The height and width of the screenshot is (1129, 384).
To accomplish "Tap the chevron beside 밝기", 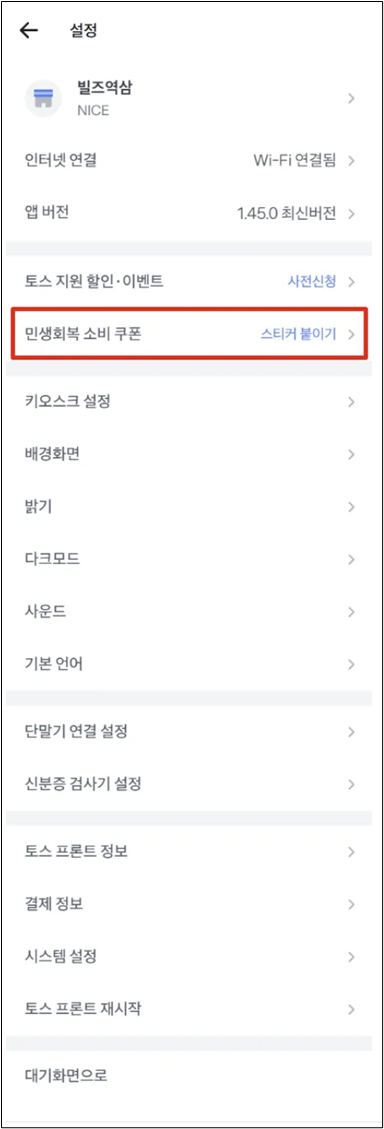I will [352, 507].
